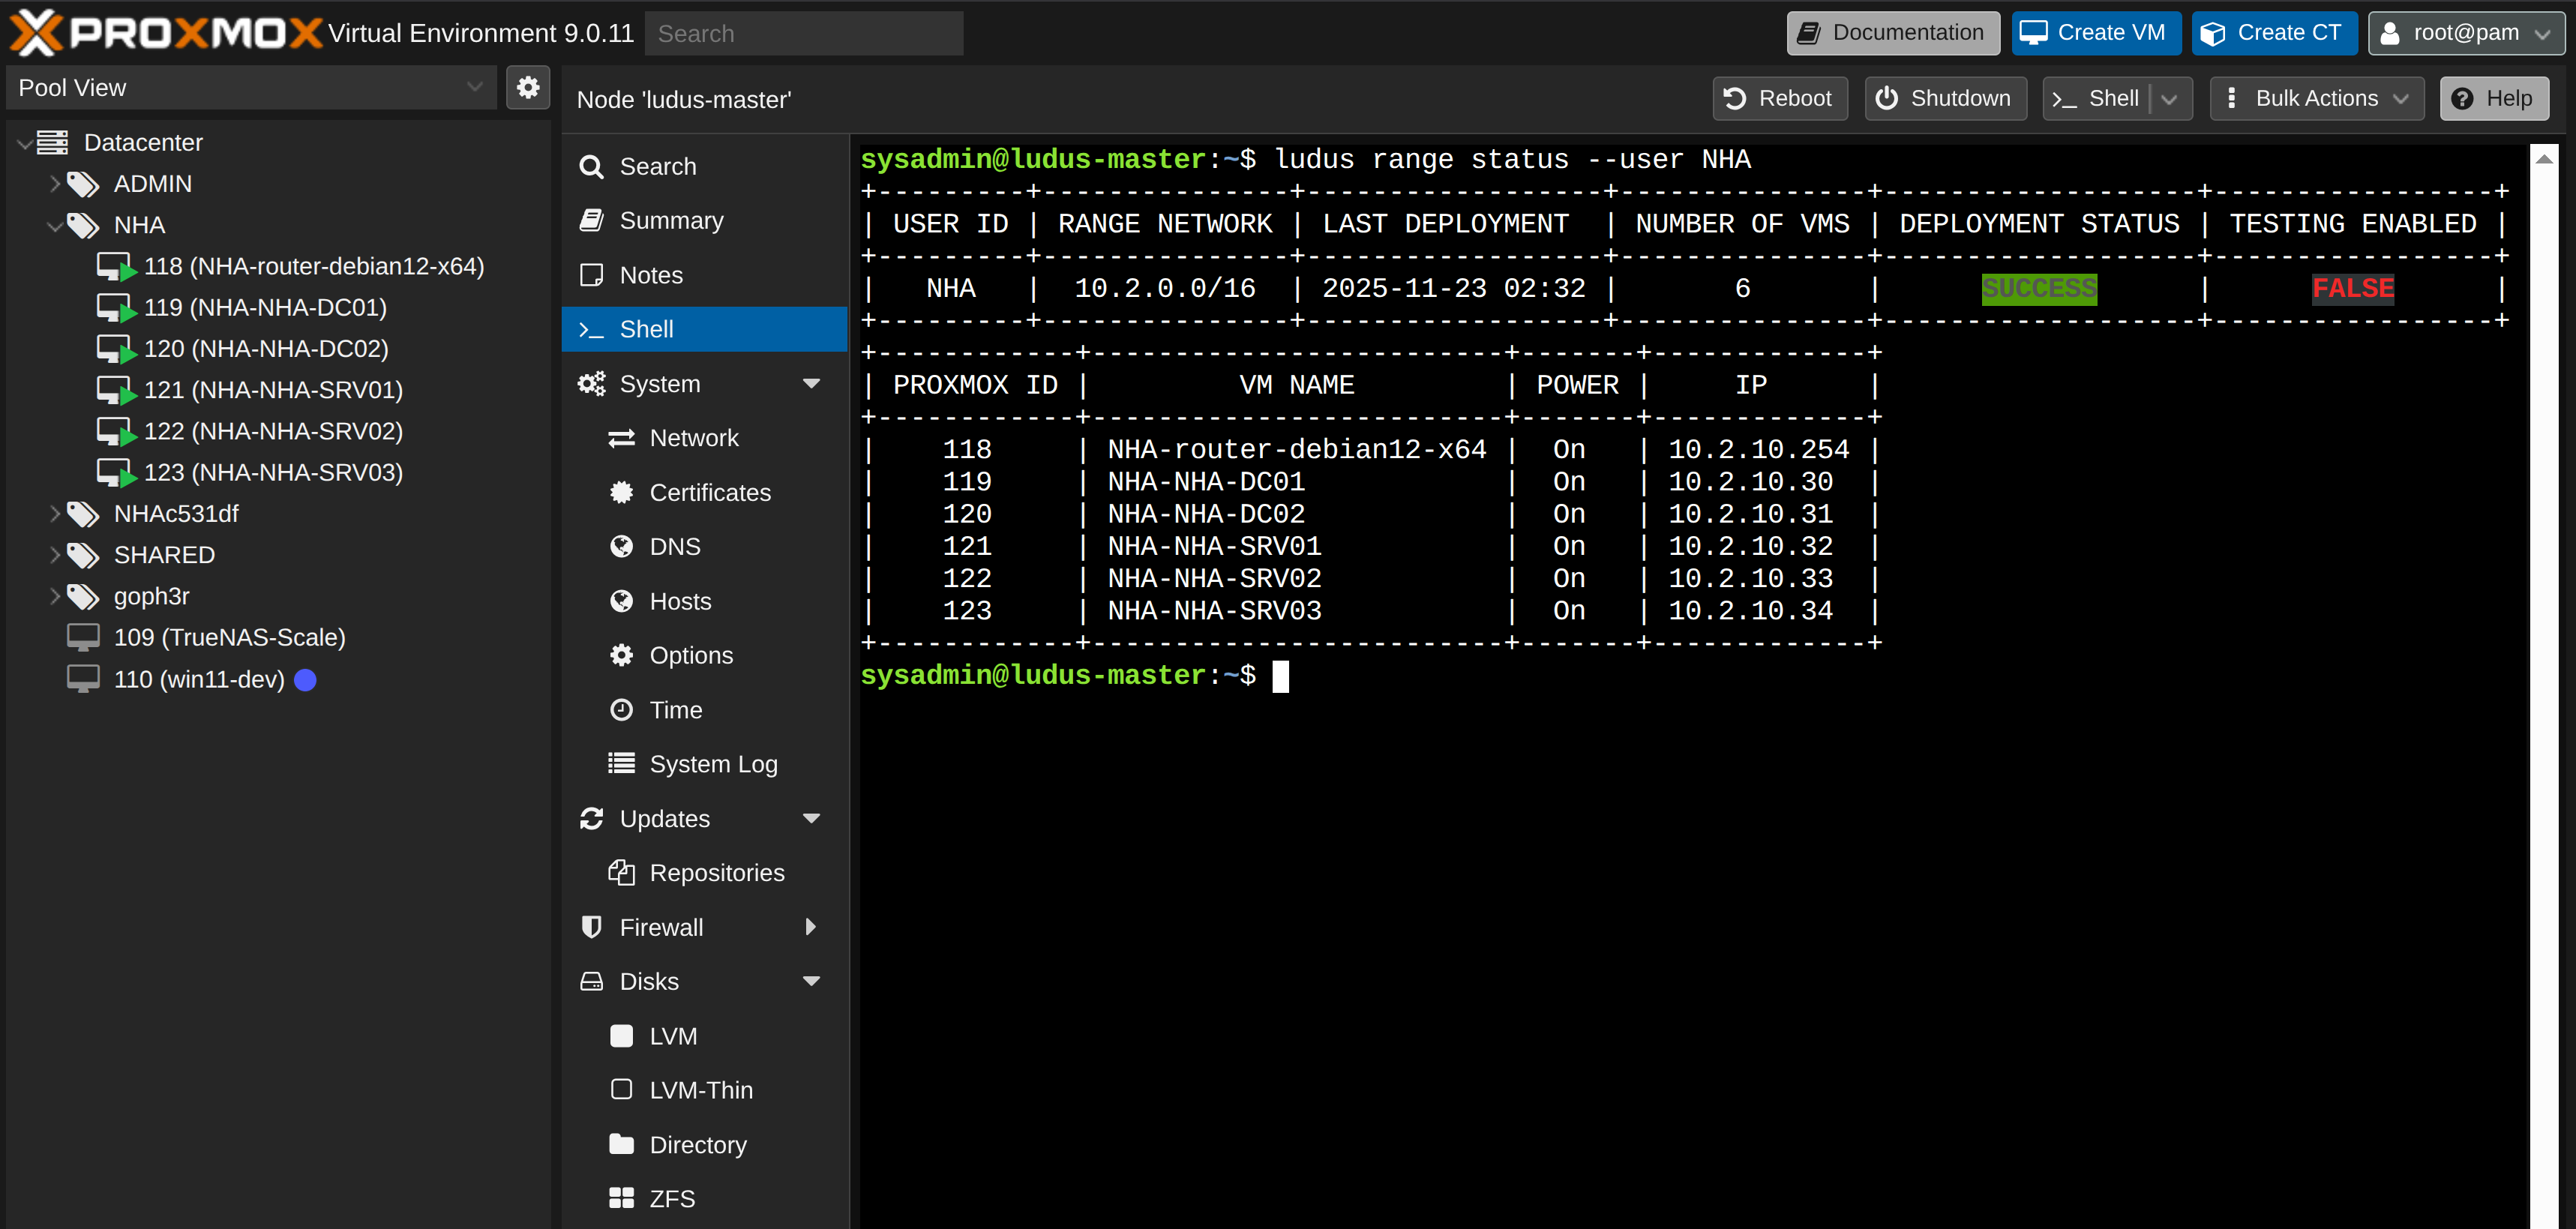Click the running VM icon for 118 NHA-router-debian12-x64

pos(114,267)
